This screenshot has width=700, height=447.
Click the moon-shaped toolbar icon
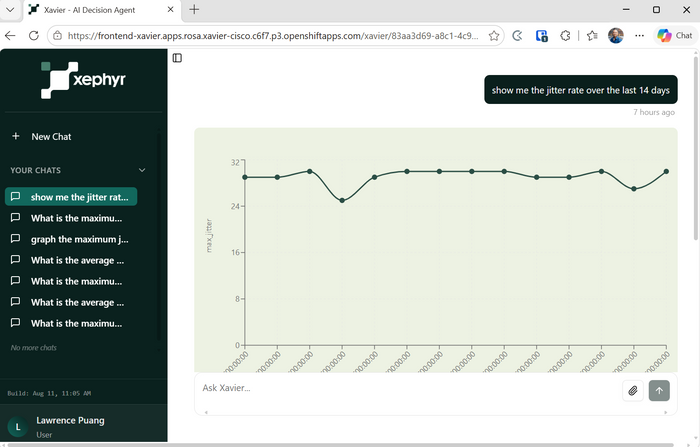[x=517, y=36]
